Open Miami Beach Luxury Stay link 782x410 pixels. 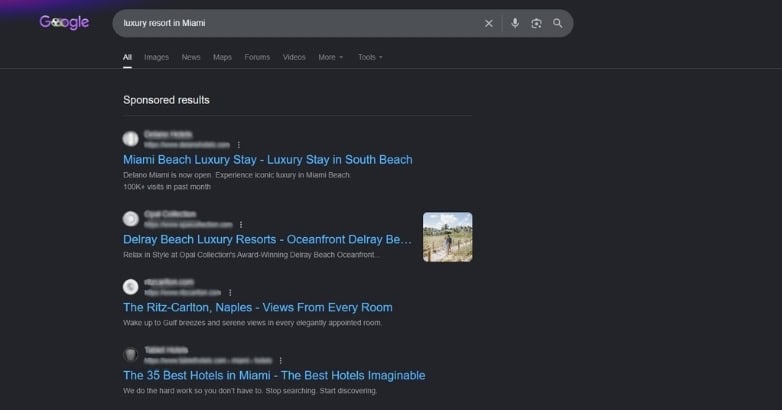(267, 160)
